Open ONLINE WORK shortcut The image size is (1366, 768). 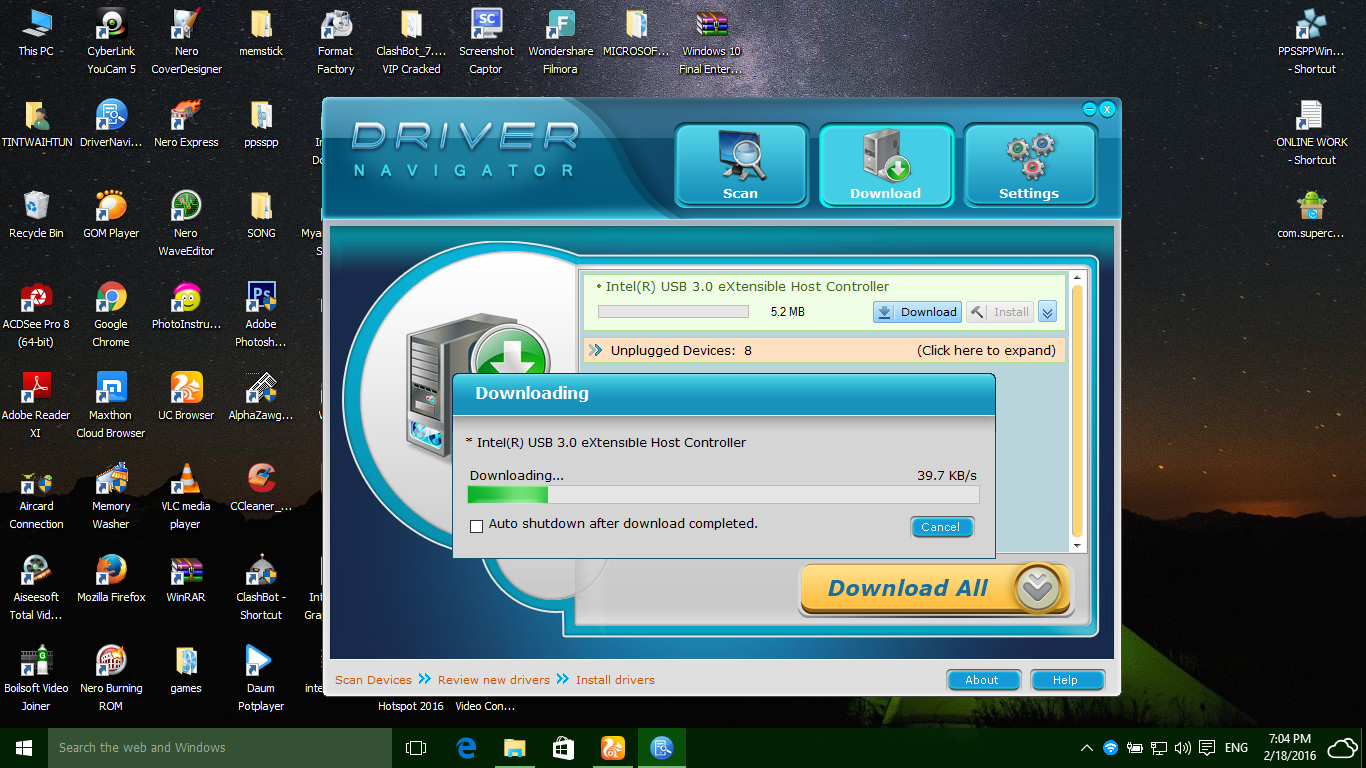click(1312, 132)
